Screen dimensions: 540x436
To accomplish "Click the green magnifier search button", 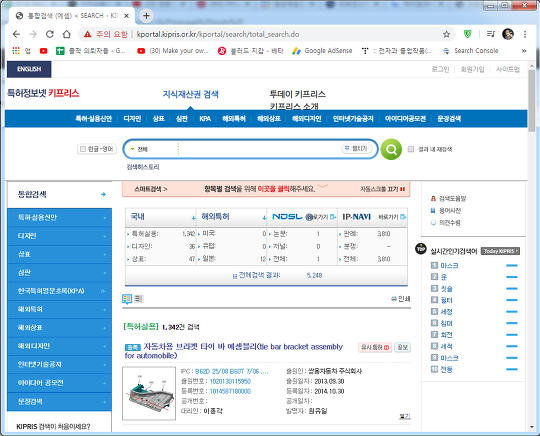I will (x=391, y=149).
